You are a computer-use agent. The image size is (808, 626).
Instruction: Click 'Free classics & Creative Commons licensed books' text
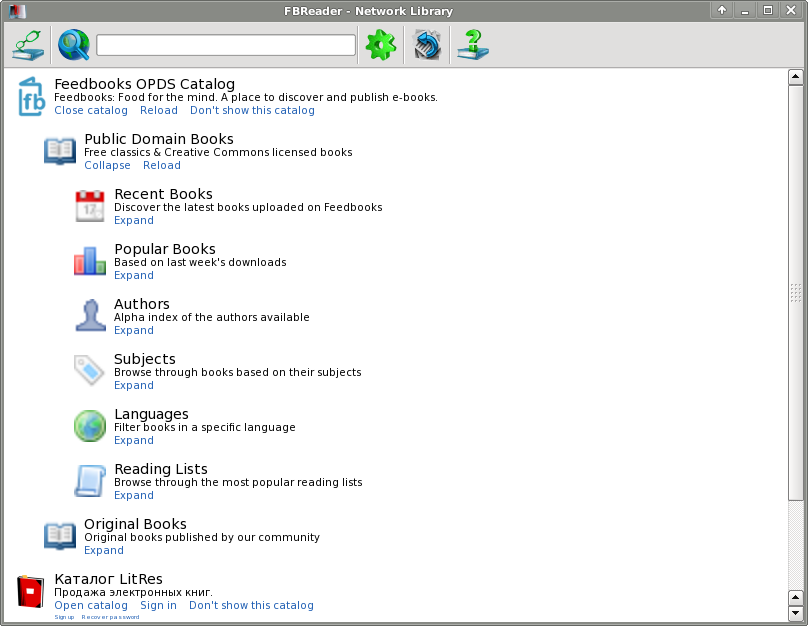click(x=218, y=153)
